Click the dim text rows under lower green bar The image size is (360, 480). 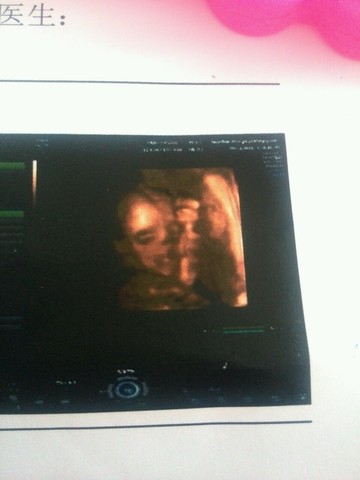[x=12, y=233]
